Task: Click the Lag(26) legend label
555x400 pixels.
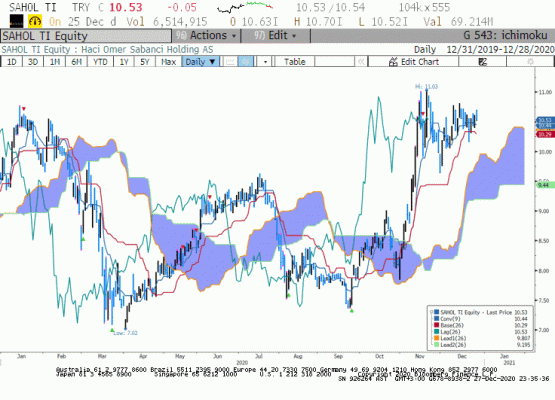Action: click(450, 332)
